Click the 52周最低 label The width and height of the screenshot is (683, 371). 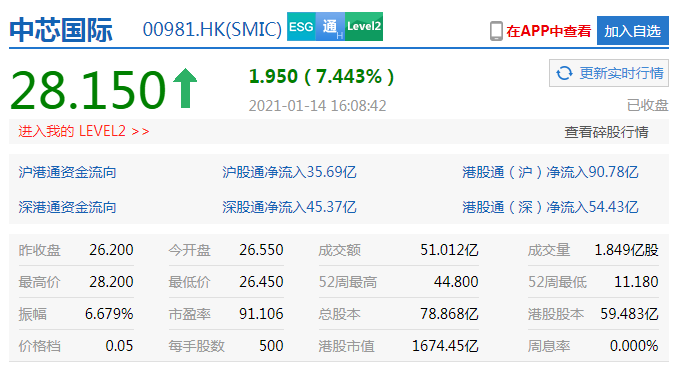(557, 282)
